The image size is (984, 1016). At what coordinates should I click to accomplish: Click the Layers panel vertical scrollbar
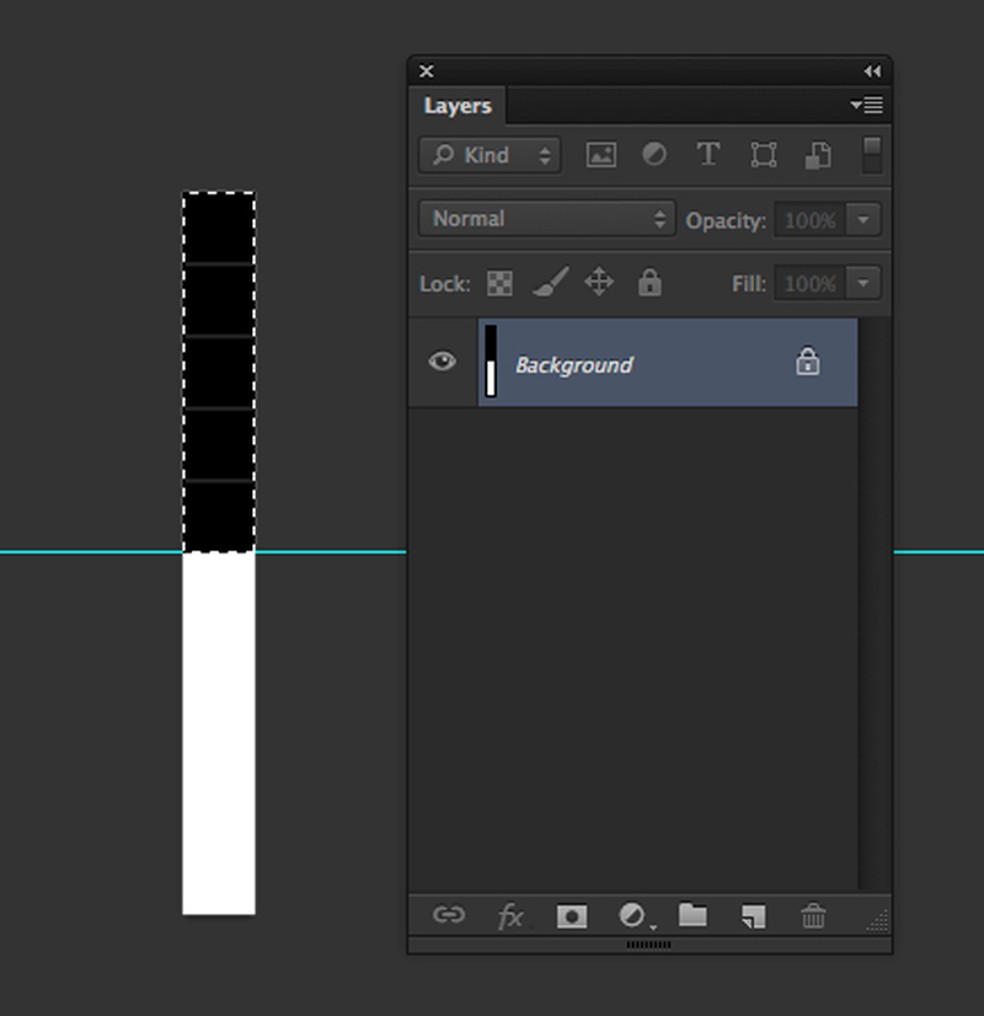pos(875,604)
